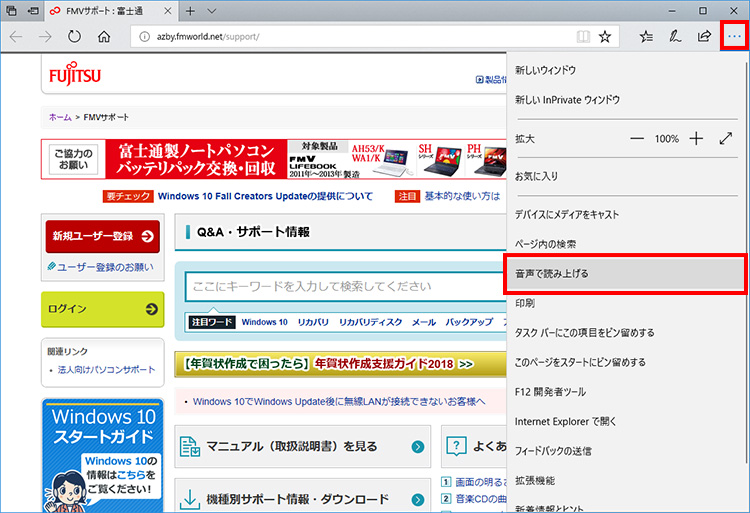Image resolution: width=750 pixels, height=513 pixels.
Task: Zoom out with the minus button
Action: coord(637,139)
